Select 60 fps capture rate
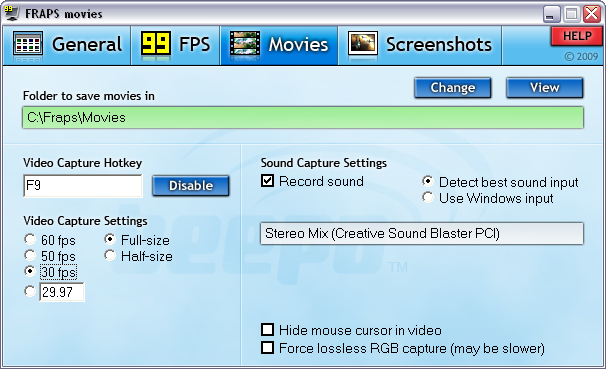 pos(30,240)
